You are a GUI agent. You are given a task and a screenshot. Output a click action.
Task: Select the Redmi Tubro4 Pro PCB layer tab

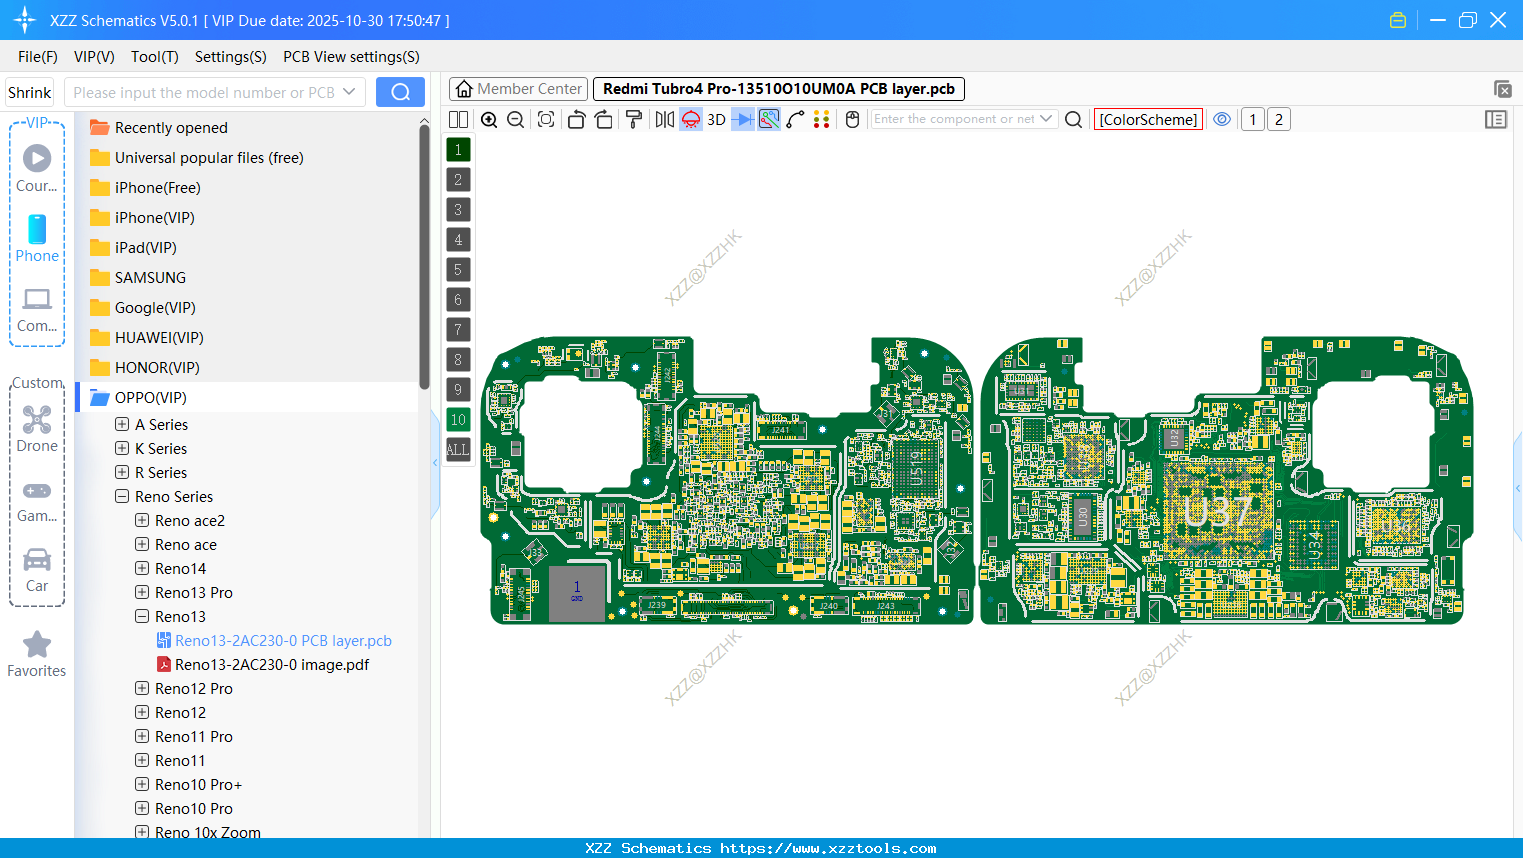coord(779,89)
